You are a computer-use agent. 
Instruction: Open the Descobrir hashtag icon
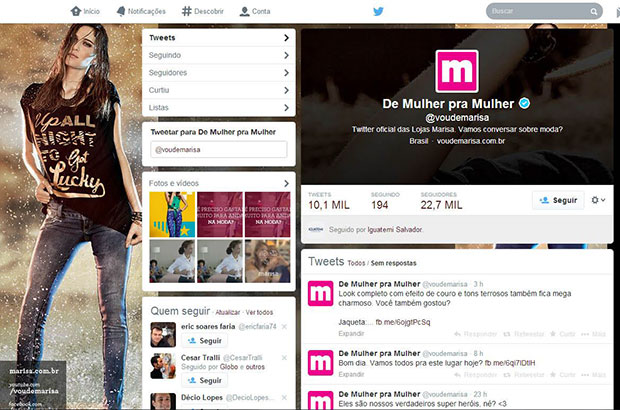pyautogui.click(x=186, y=11)
